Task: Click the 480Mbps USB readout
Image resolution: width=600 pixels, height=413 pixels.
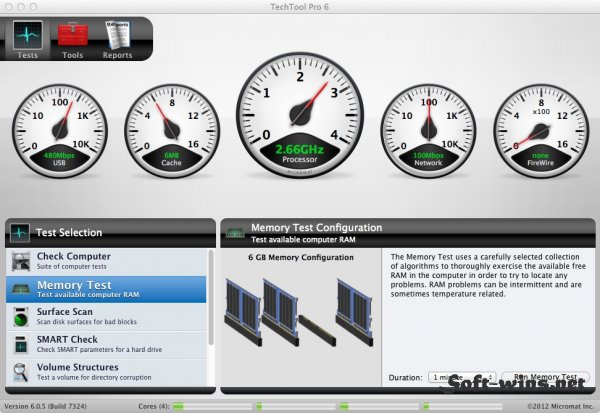Action: click(x=59, y=155)
